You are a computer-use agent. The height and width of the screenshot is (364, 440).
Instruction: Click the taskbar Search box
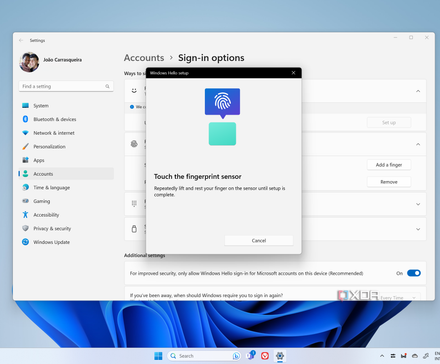[x=204, y=356]
